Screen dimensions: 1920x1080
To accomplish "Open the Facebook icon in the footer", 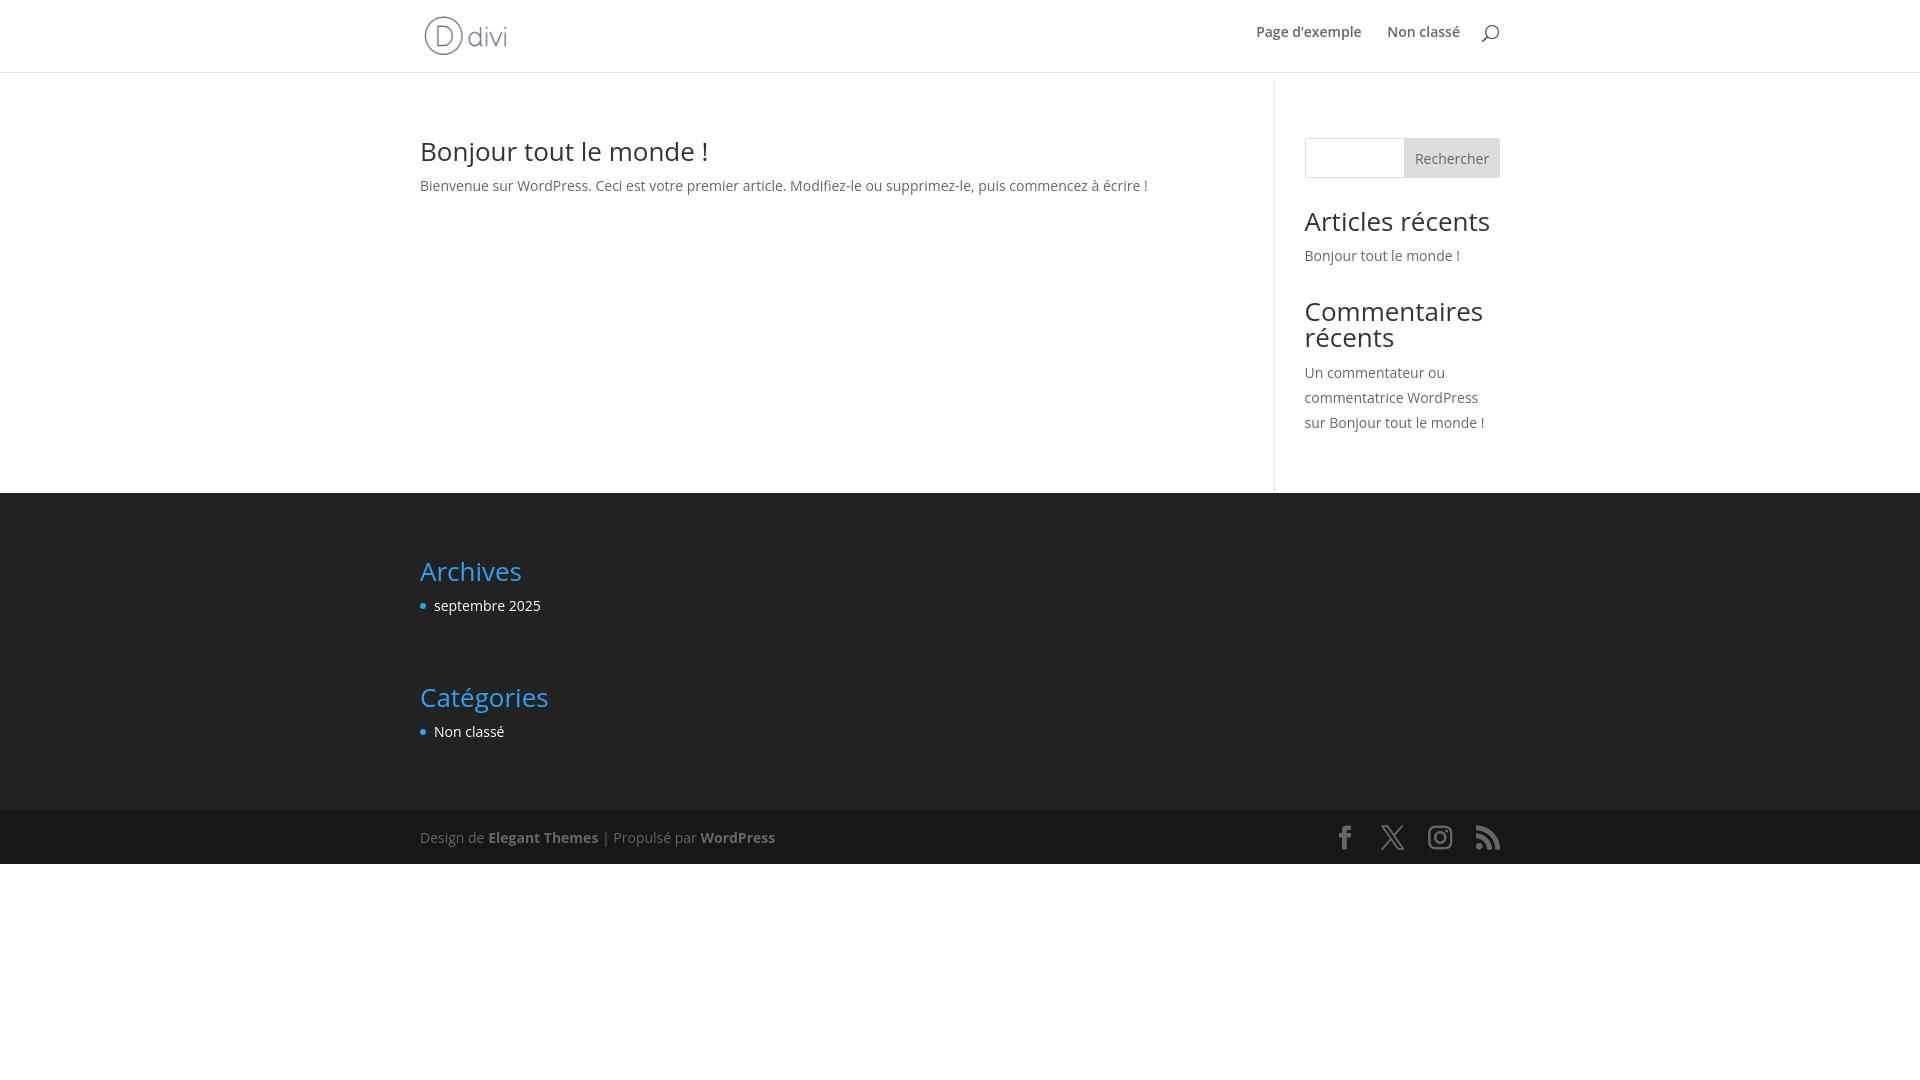I will 1345,837.
